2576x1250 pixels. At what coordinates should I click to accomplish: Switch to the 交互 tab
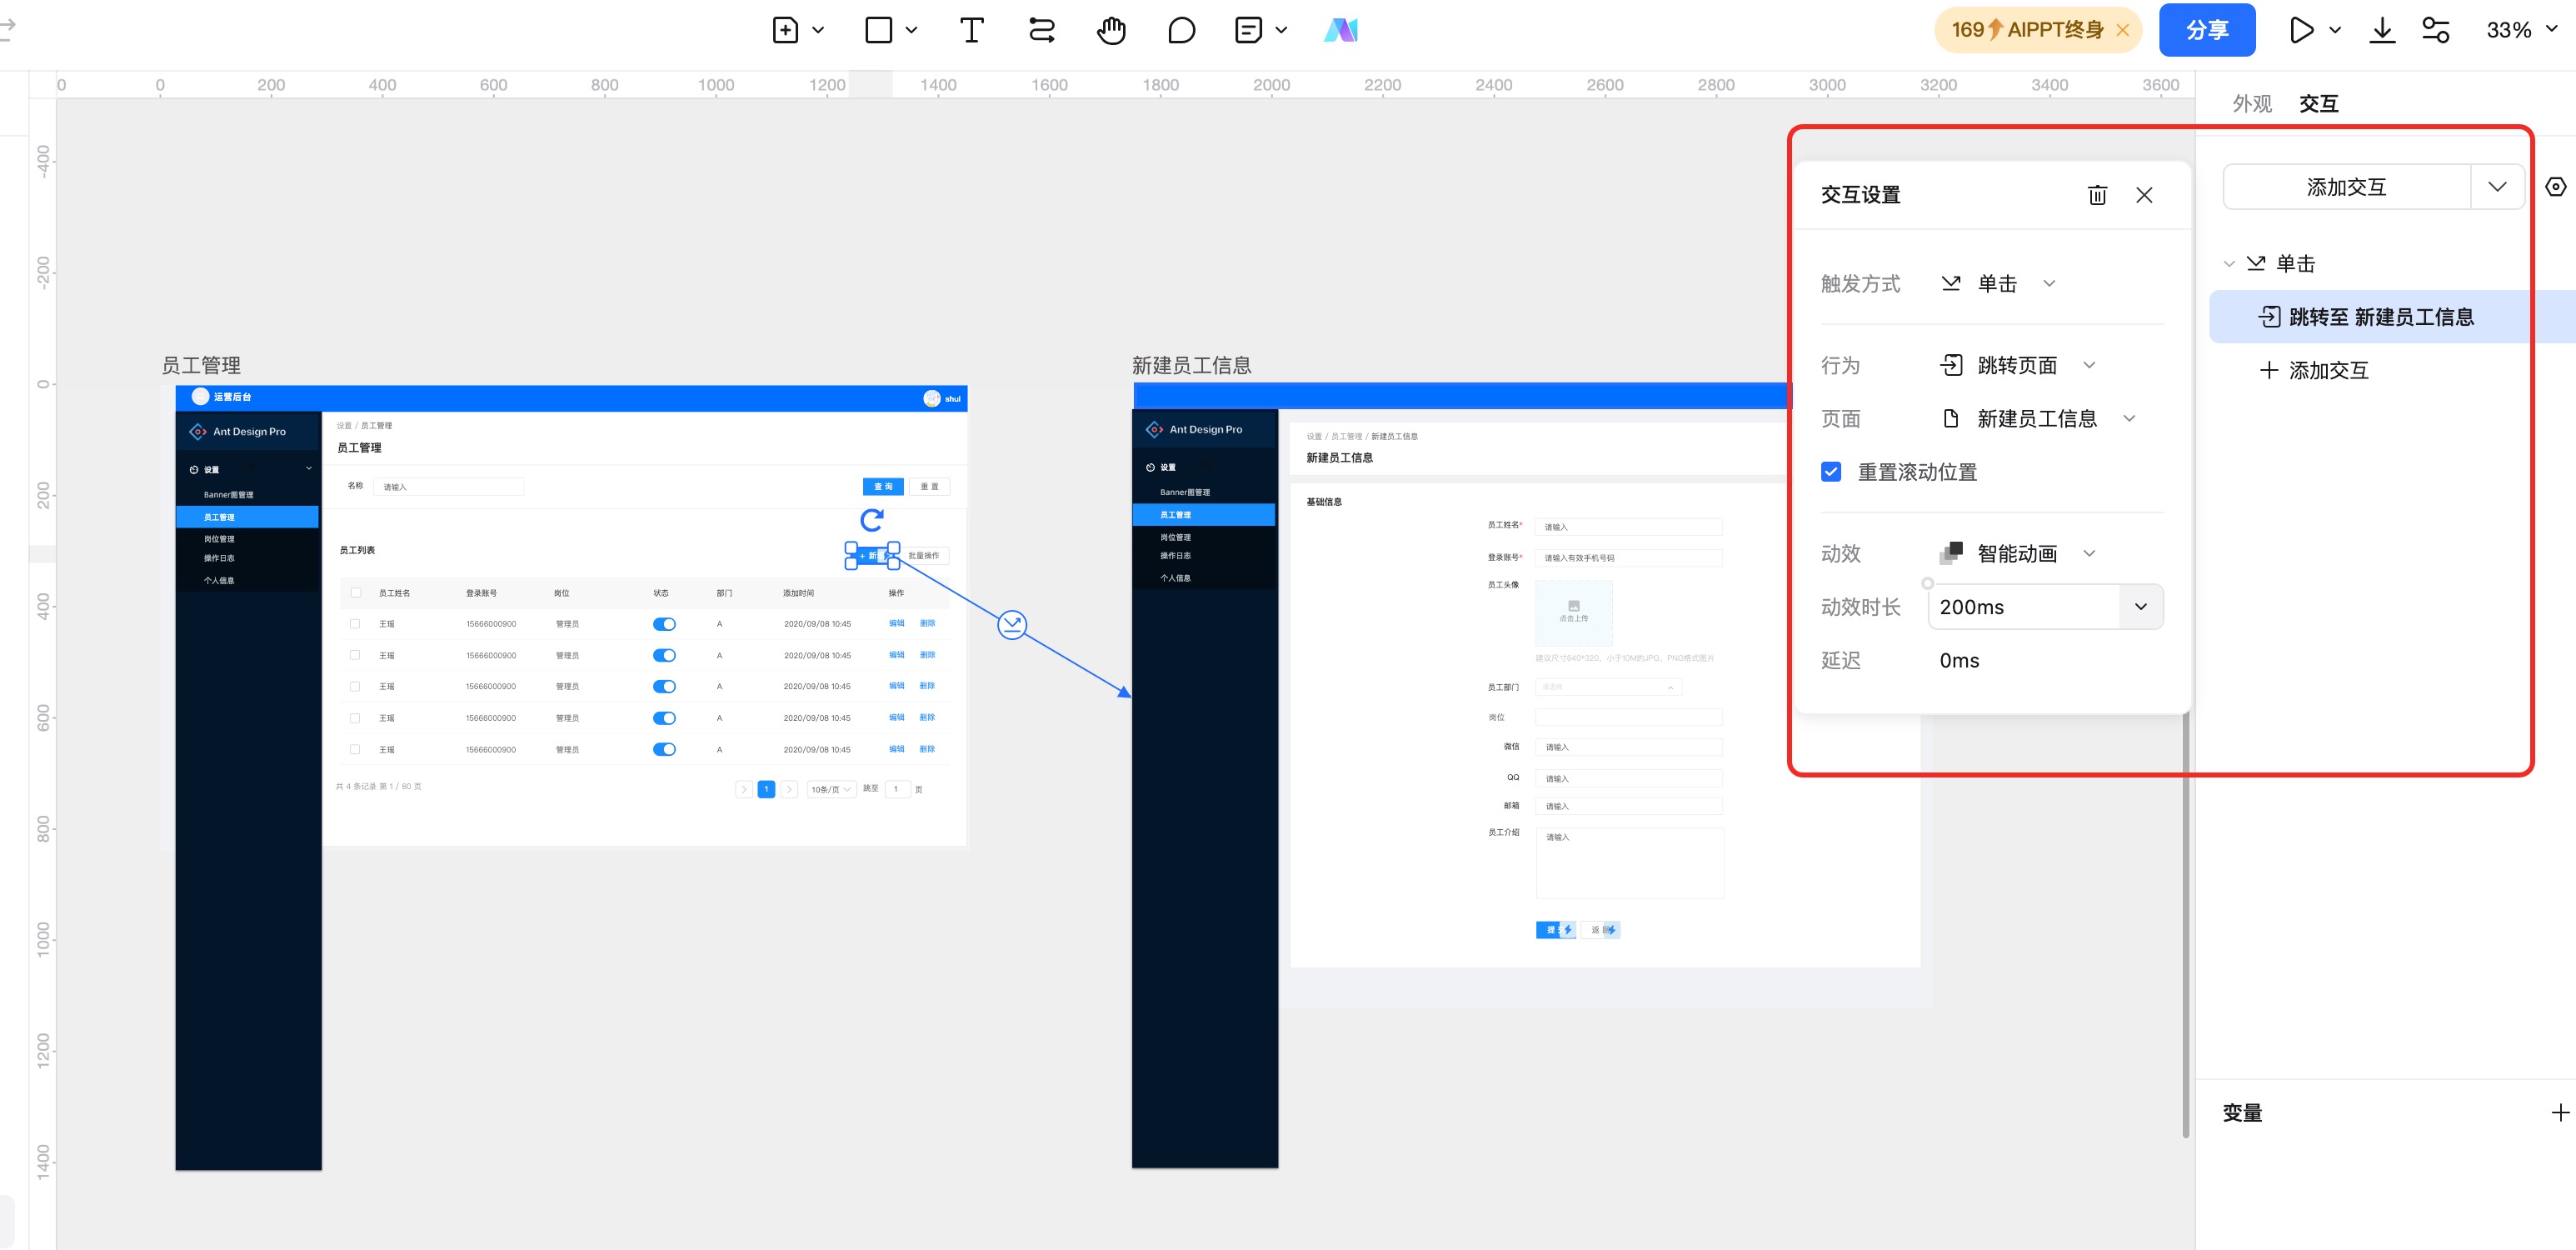point(2318,103)
